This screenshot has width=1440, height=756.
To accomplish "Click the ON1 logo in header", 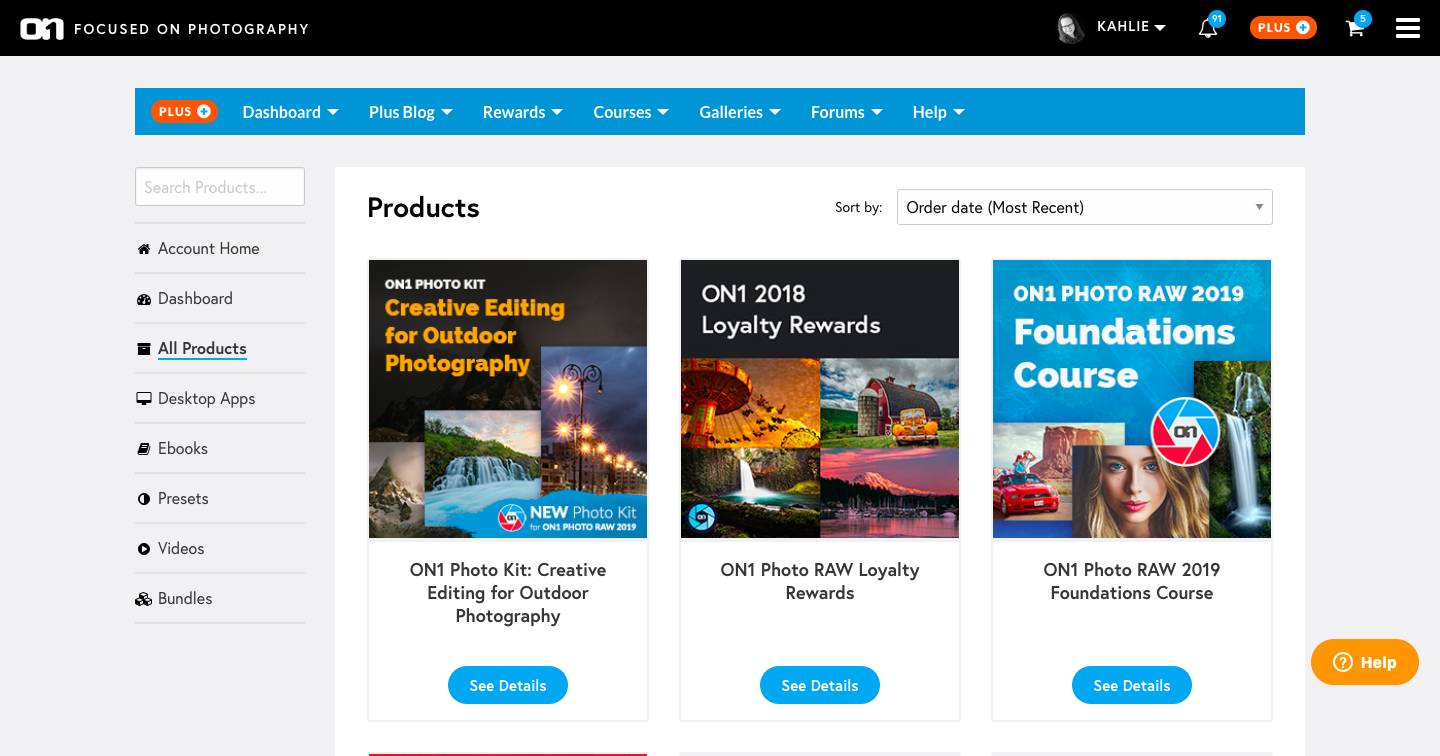I will [x=42, y=29].
